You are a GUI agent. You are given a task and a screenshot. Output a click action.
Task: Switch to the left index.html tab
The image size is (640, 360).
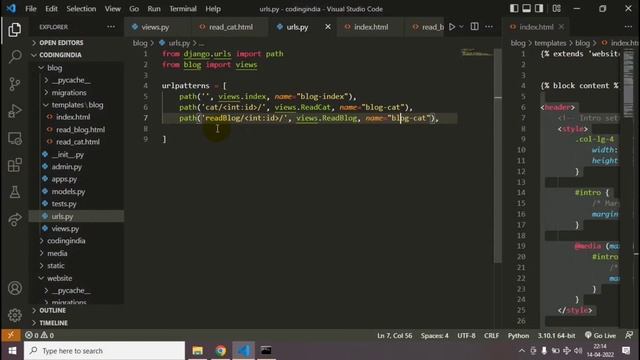pos(371,27)
